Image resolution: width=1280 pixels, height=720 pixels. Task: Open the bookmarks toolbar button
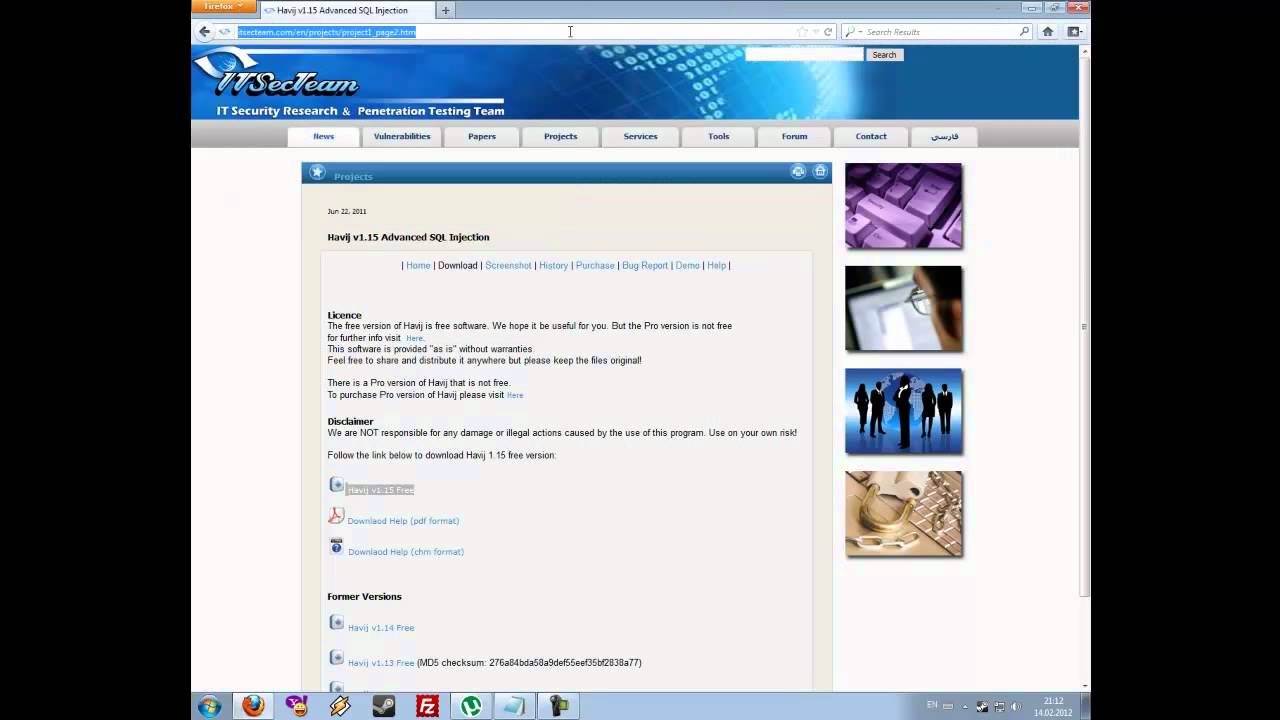[1074, 32]
